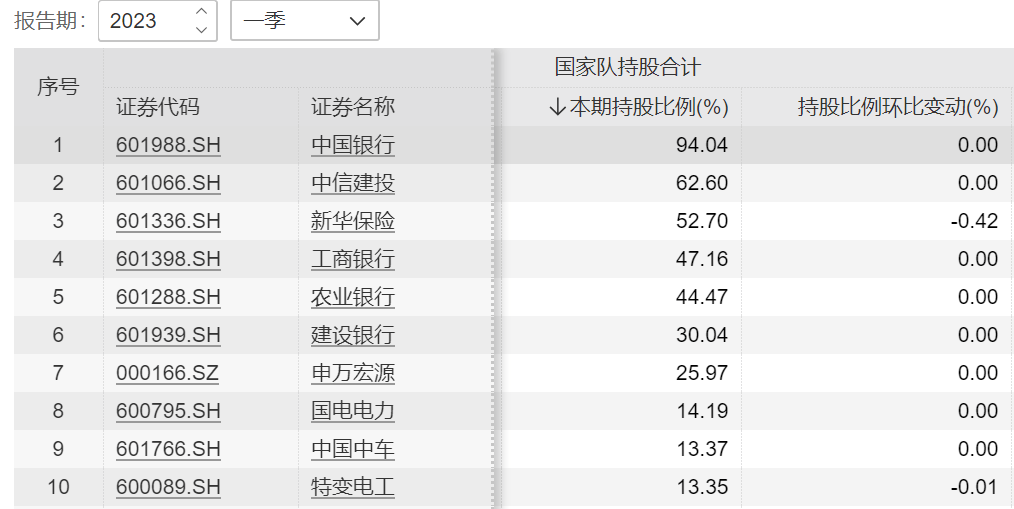Open stock code 601988.SH link
1014x509 pixels.
coord(168,145)
